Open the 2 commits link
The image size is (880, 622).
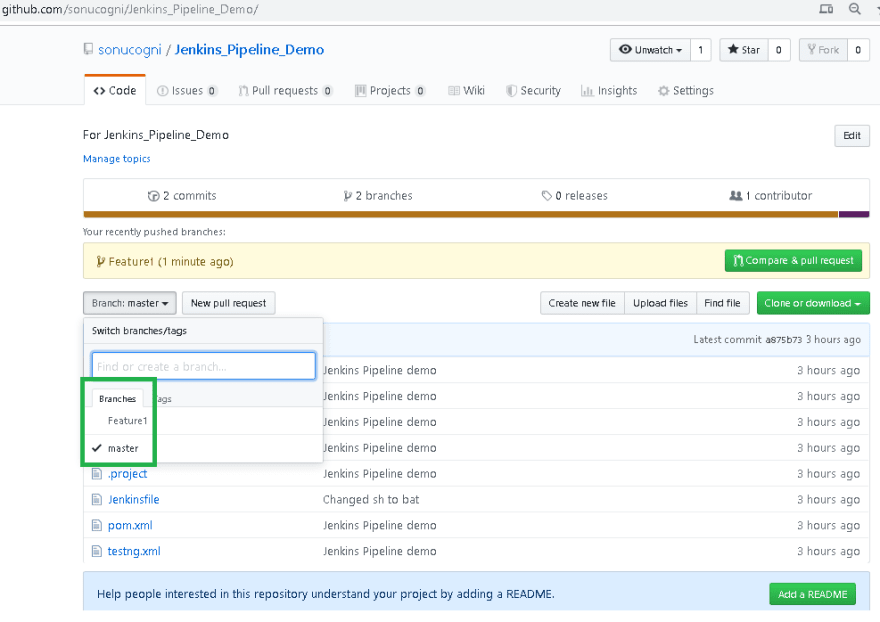pyautogui.click(x=182, y=196)
